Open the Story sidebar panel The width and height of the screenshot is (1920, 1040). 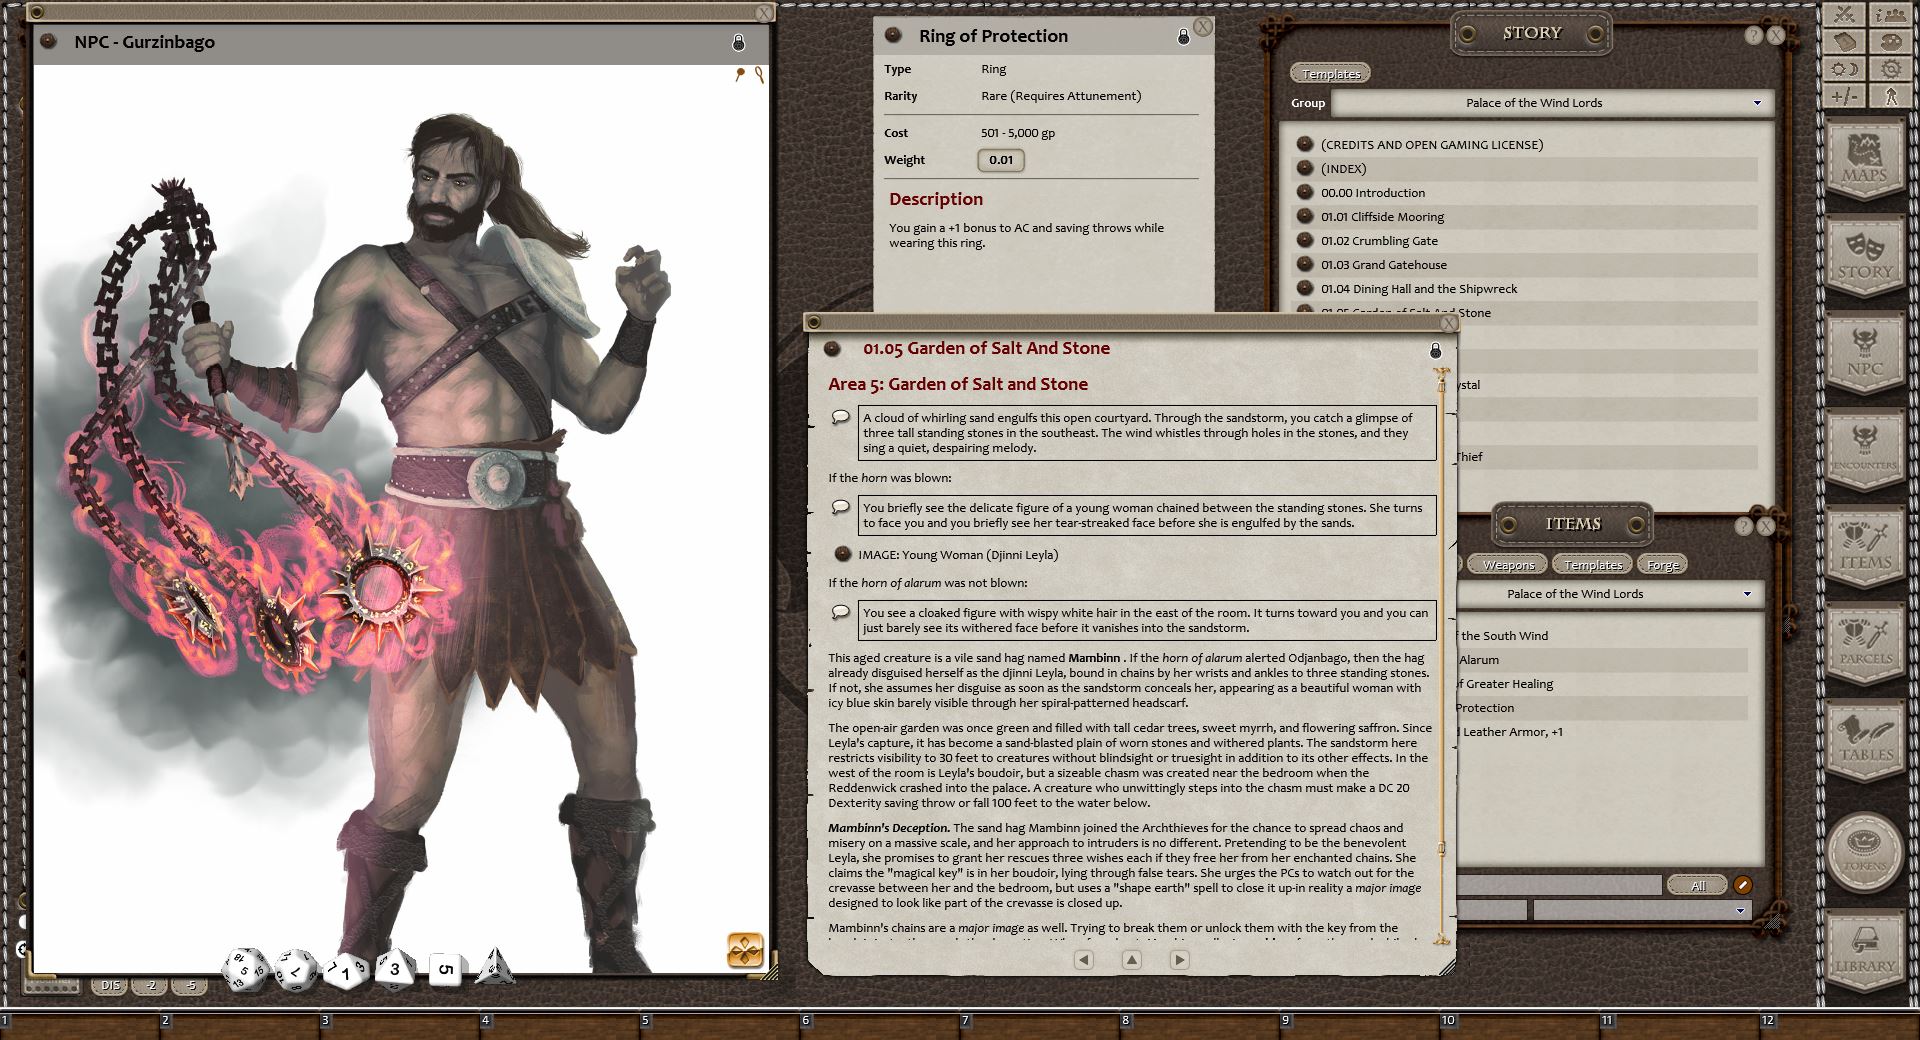[x=1865, y=257]
